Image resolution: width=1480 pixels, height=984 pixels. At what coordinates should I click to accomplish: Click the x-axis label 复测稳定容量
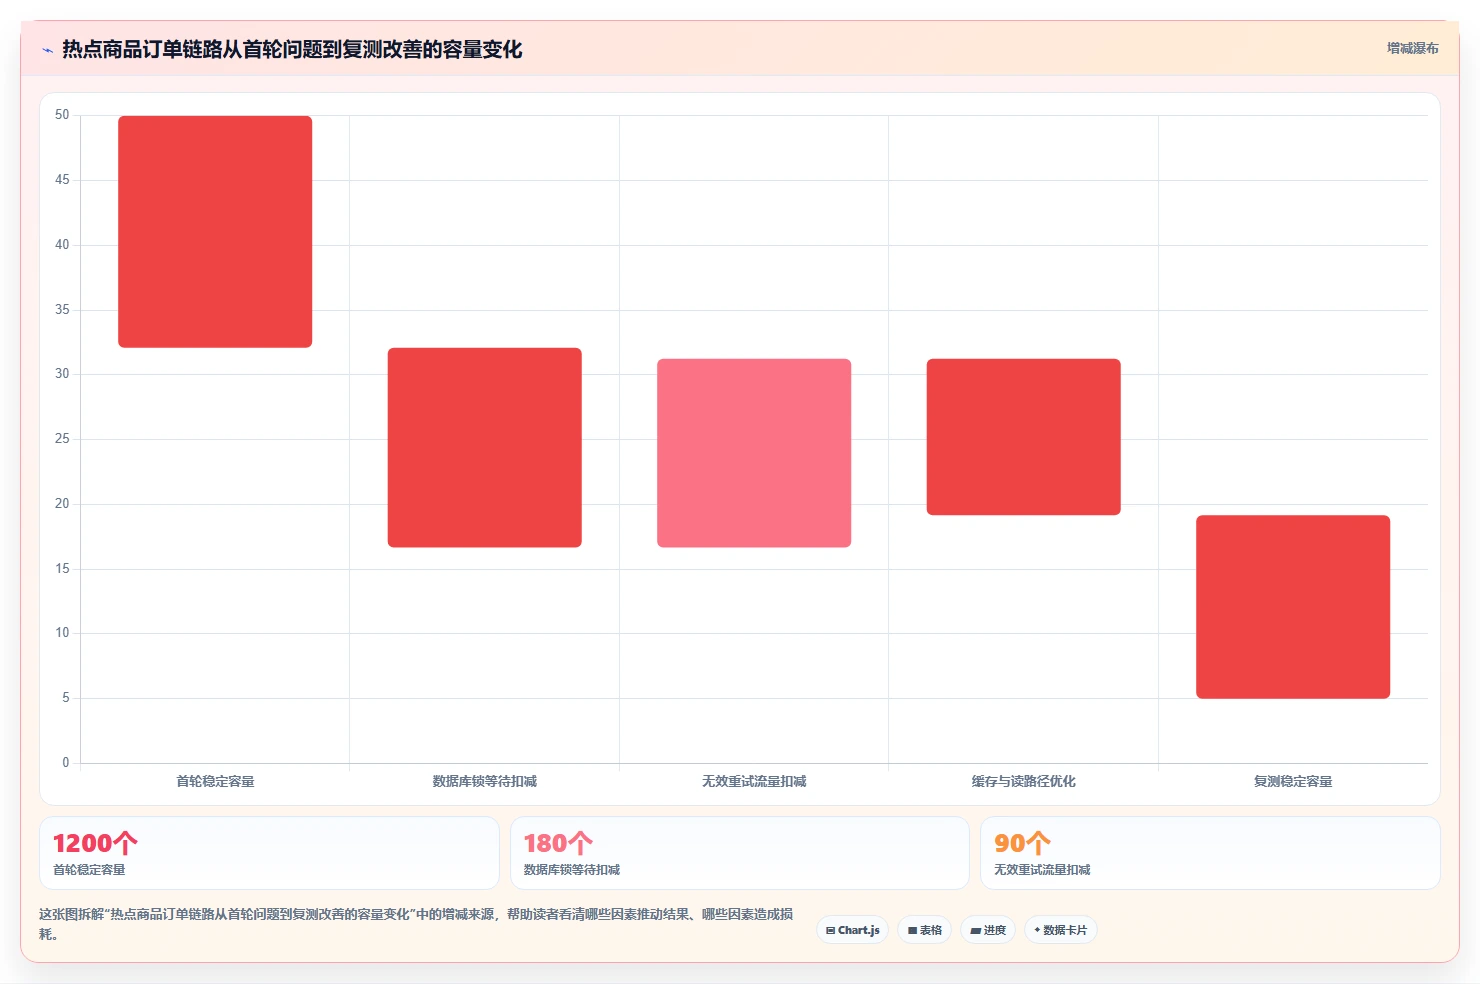[x=1293, y=781]
